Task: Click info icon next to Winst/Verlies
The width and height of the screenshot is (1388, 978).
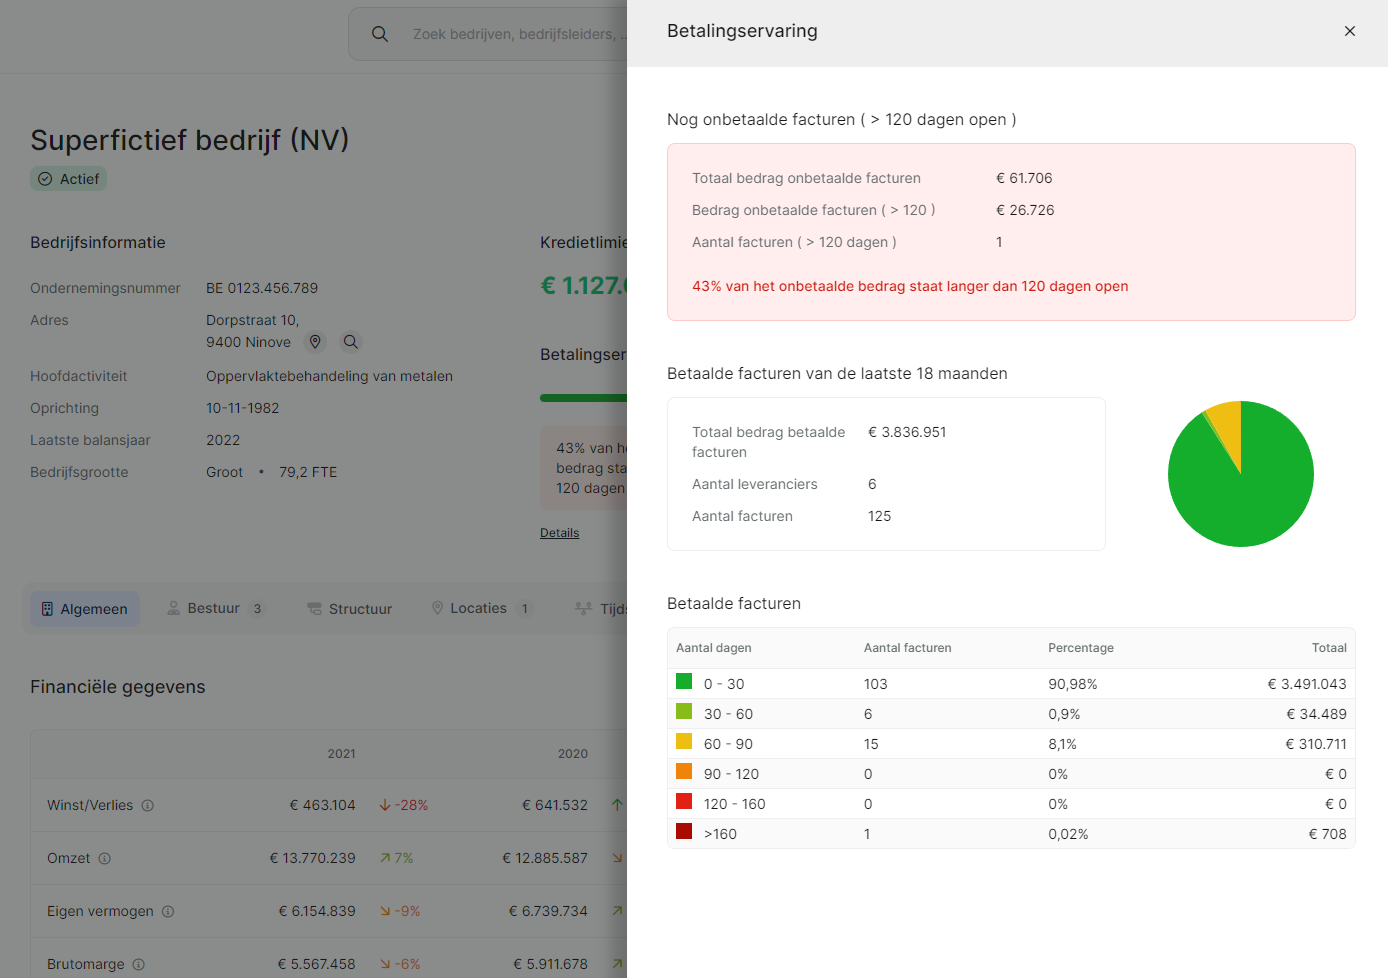Action: tap(148, 805)
